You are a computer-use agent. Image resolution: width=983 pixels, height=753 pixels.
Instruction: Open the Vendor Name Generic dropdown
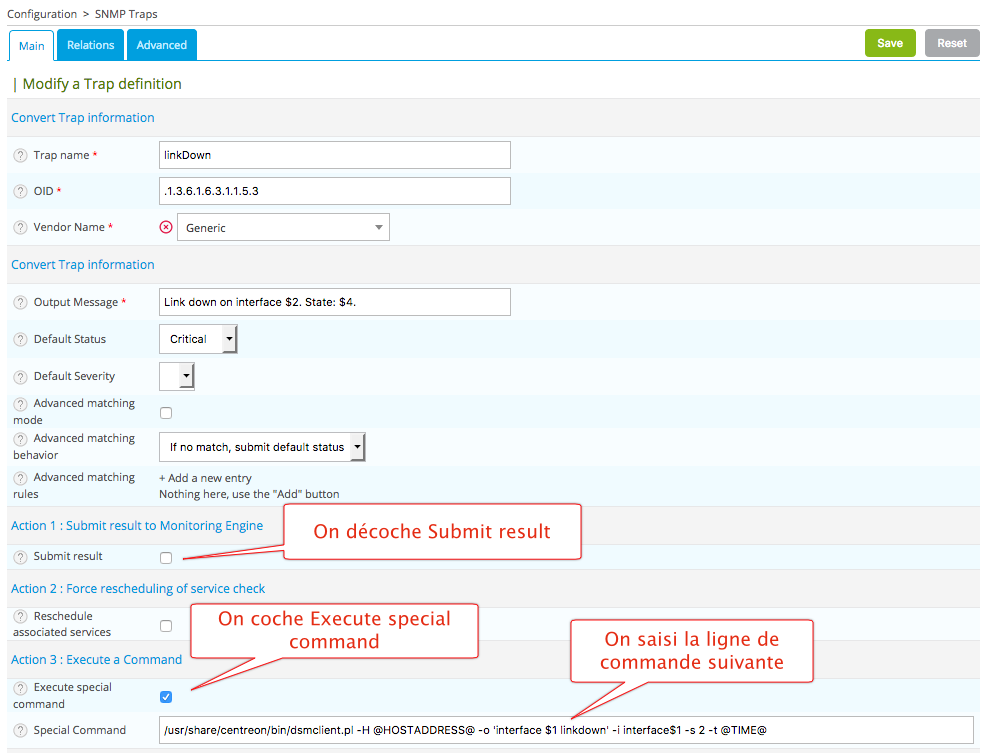(283, 228)
